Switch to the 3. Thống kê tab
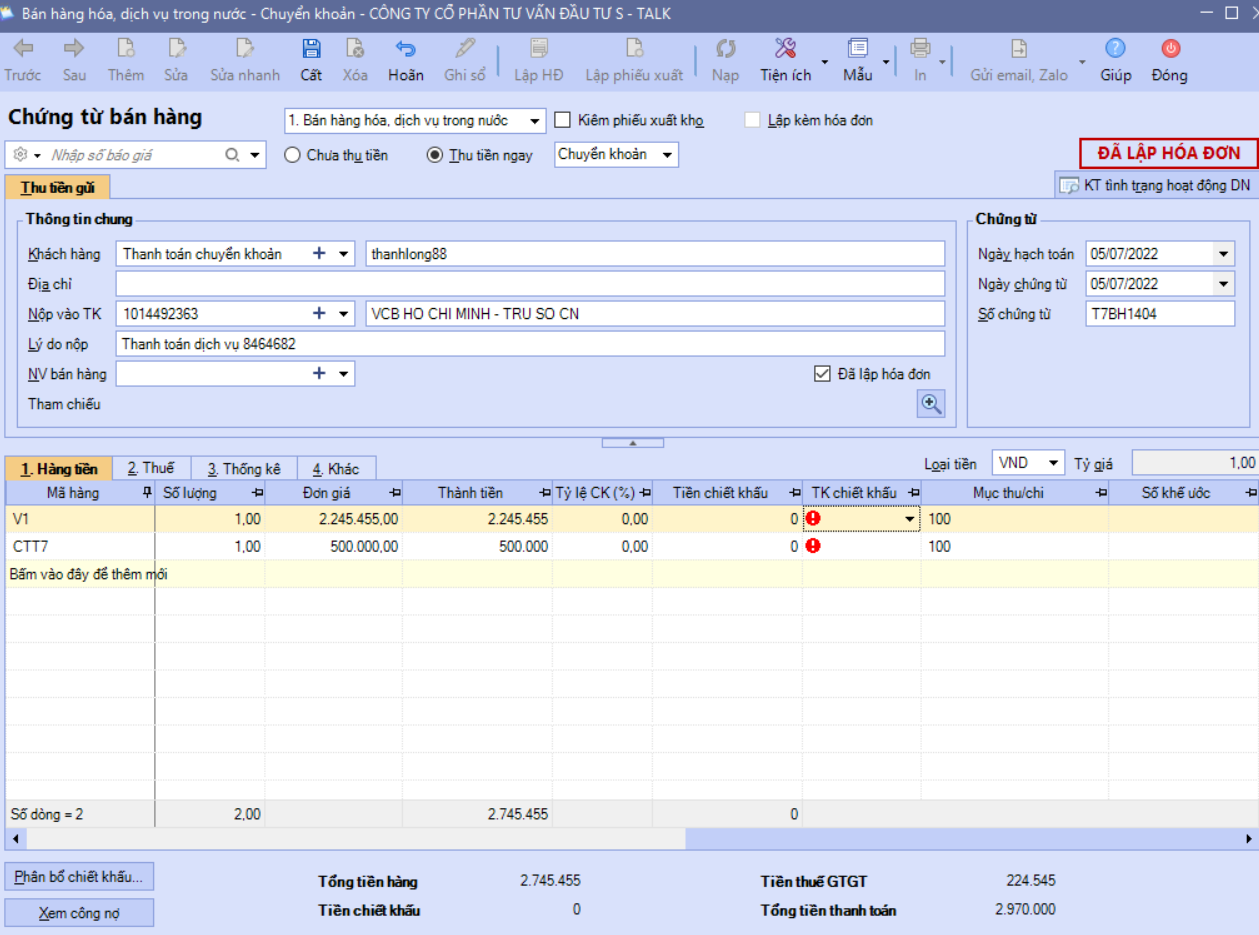Screen dimensions: 1259x935 tap(244, 468)
